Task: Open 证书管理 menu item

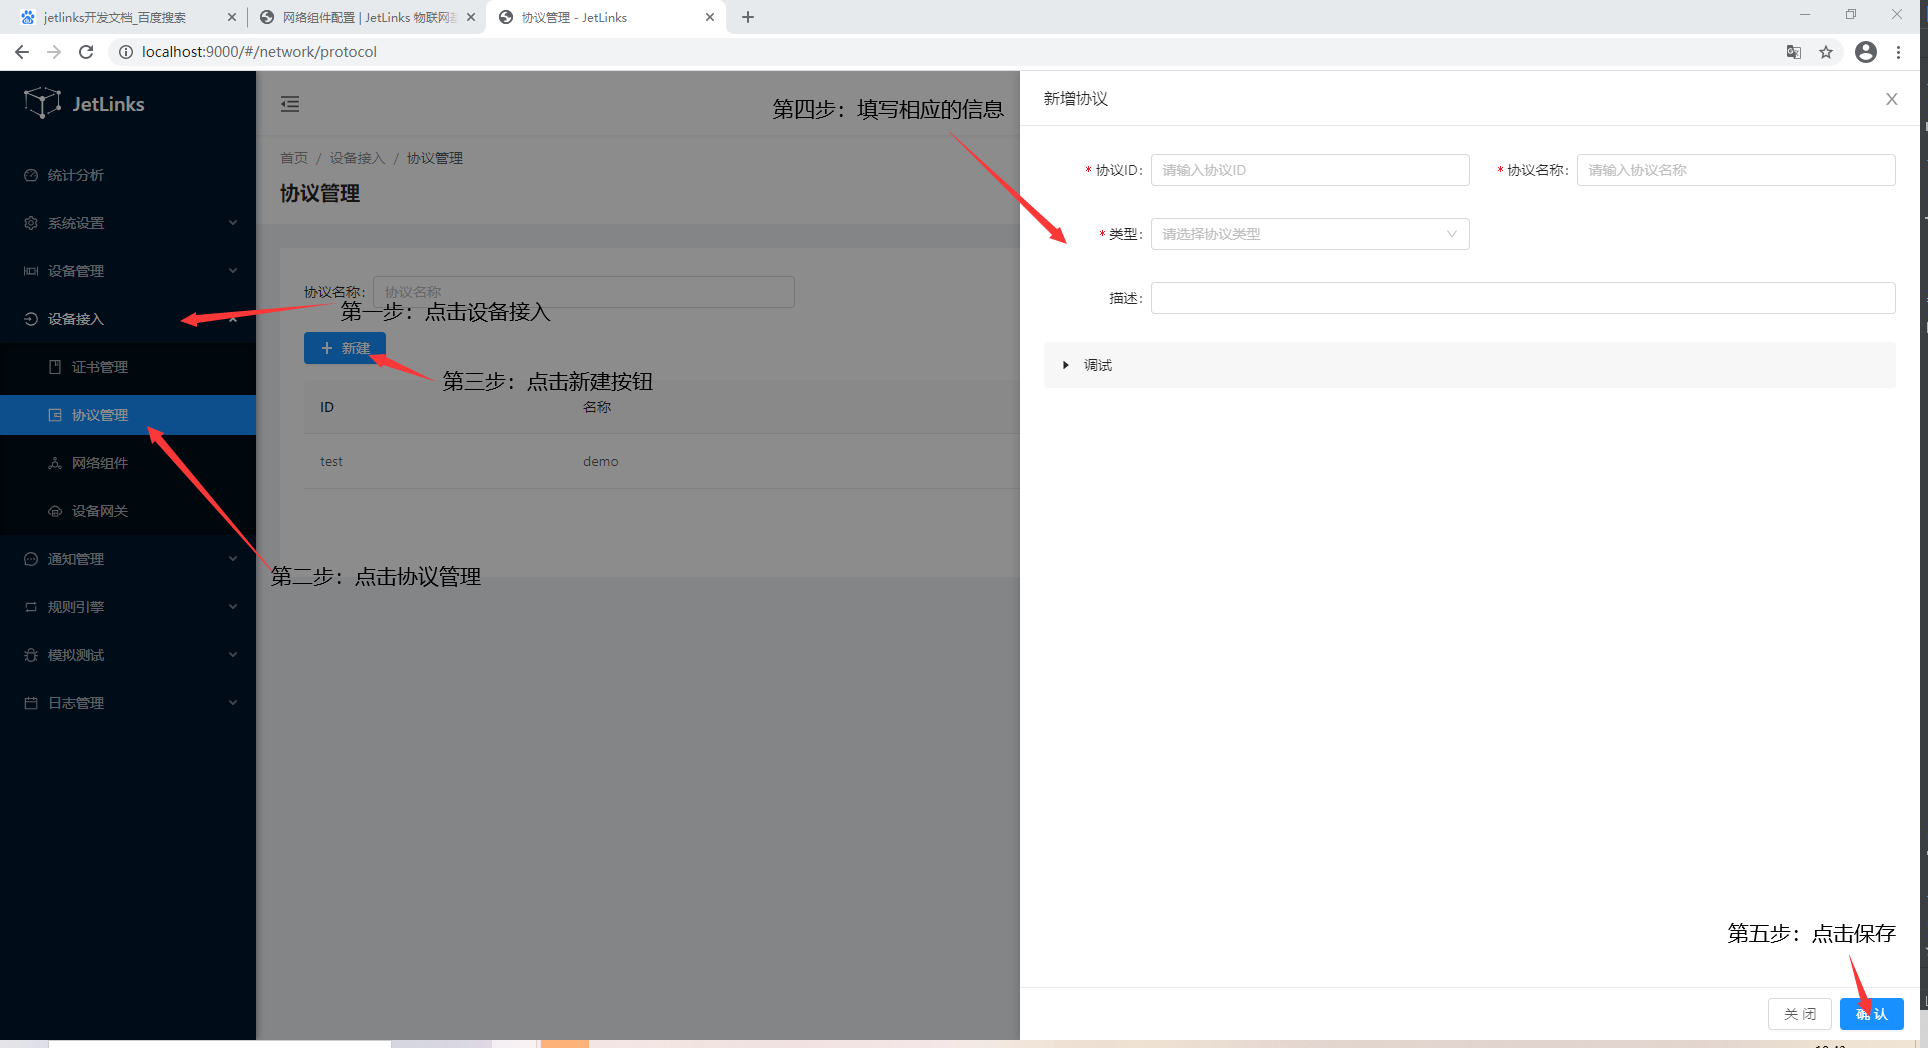Action: click(x=100, y=367)
